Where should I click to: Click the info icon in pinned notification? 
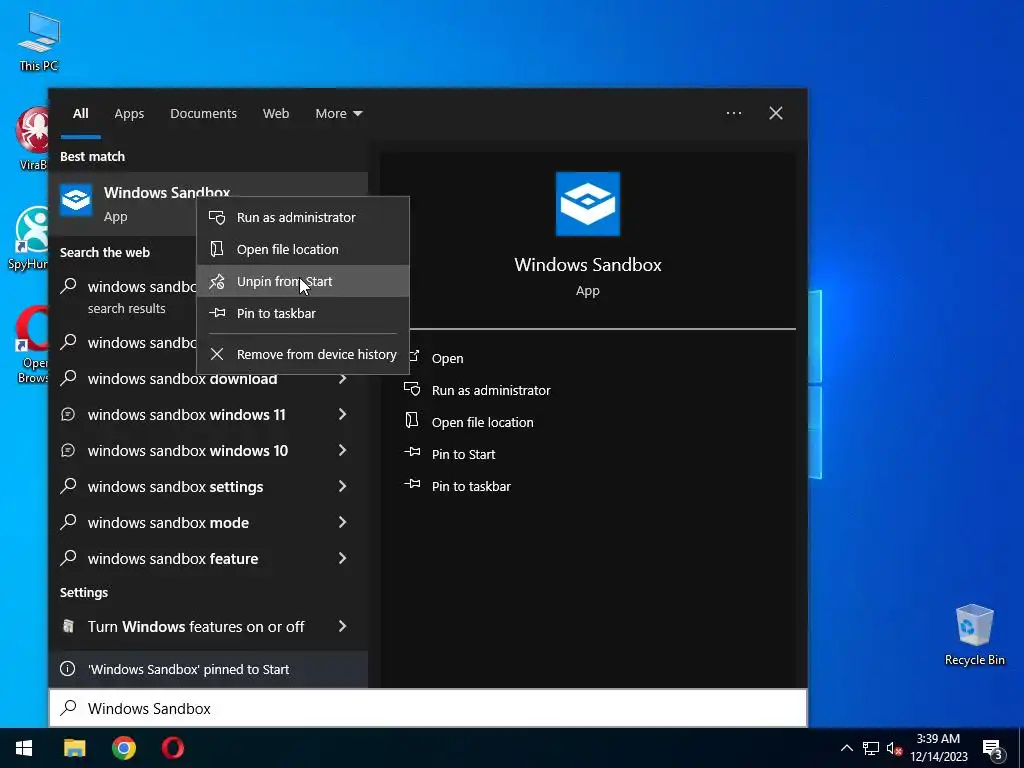pyautogui.click(x=67, y=669)
